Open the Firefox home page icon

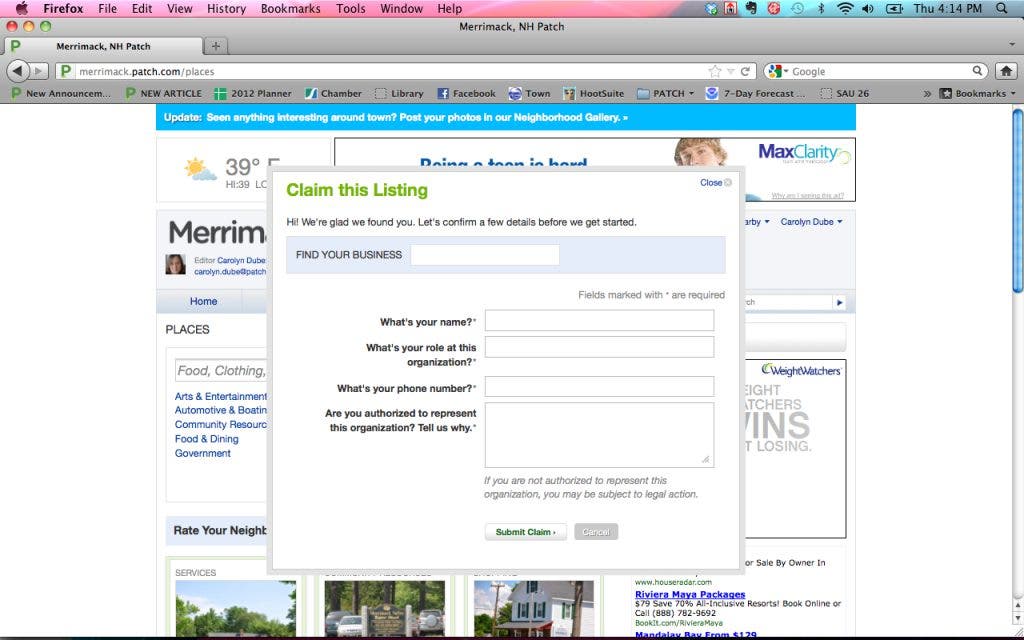pos(1006,71)
